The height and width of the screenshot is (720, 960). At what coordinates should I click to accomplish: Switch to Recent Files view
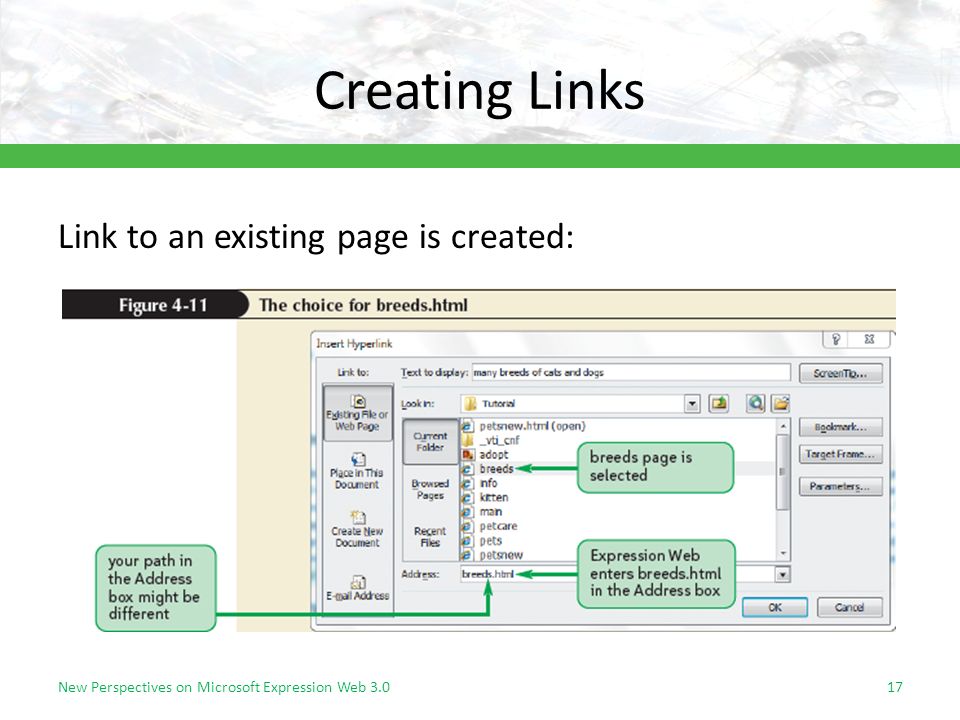point(430,537)
